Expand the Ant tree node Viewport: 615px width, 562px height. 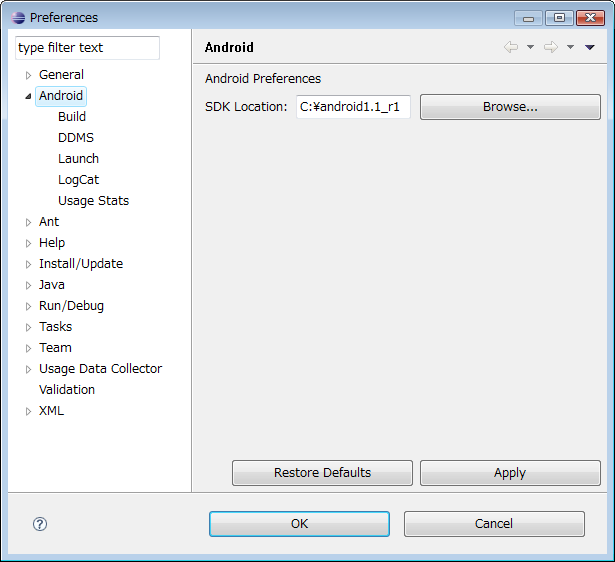point(28,222)
